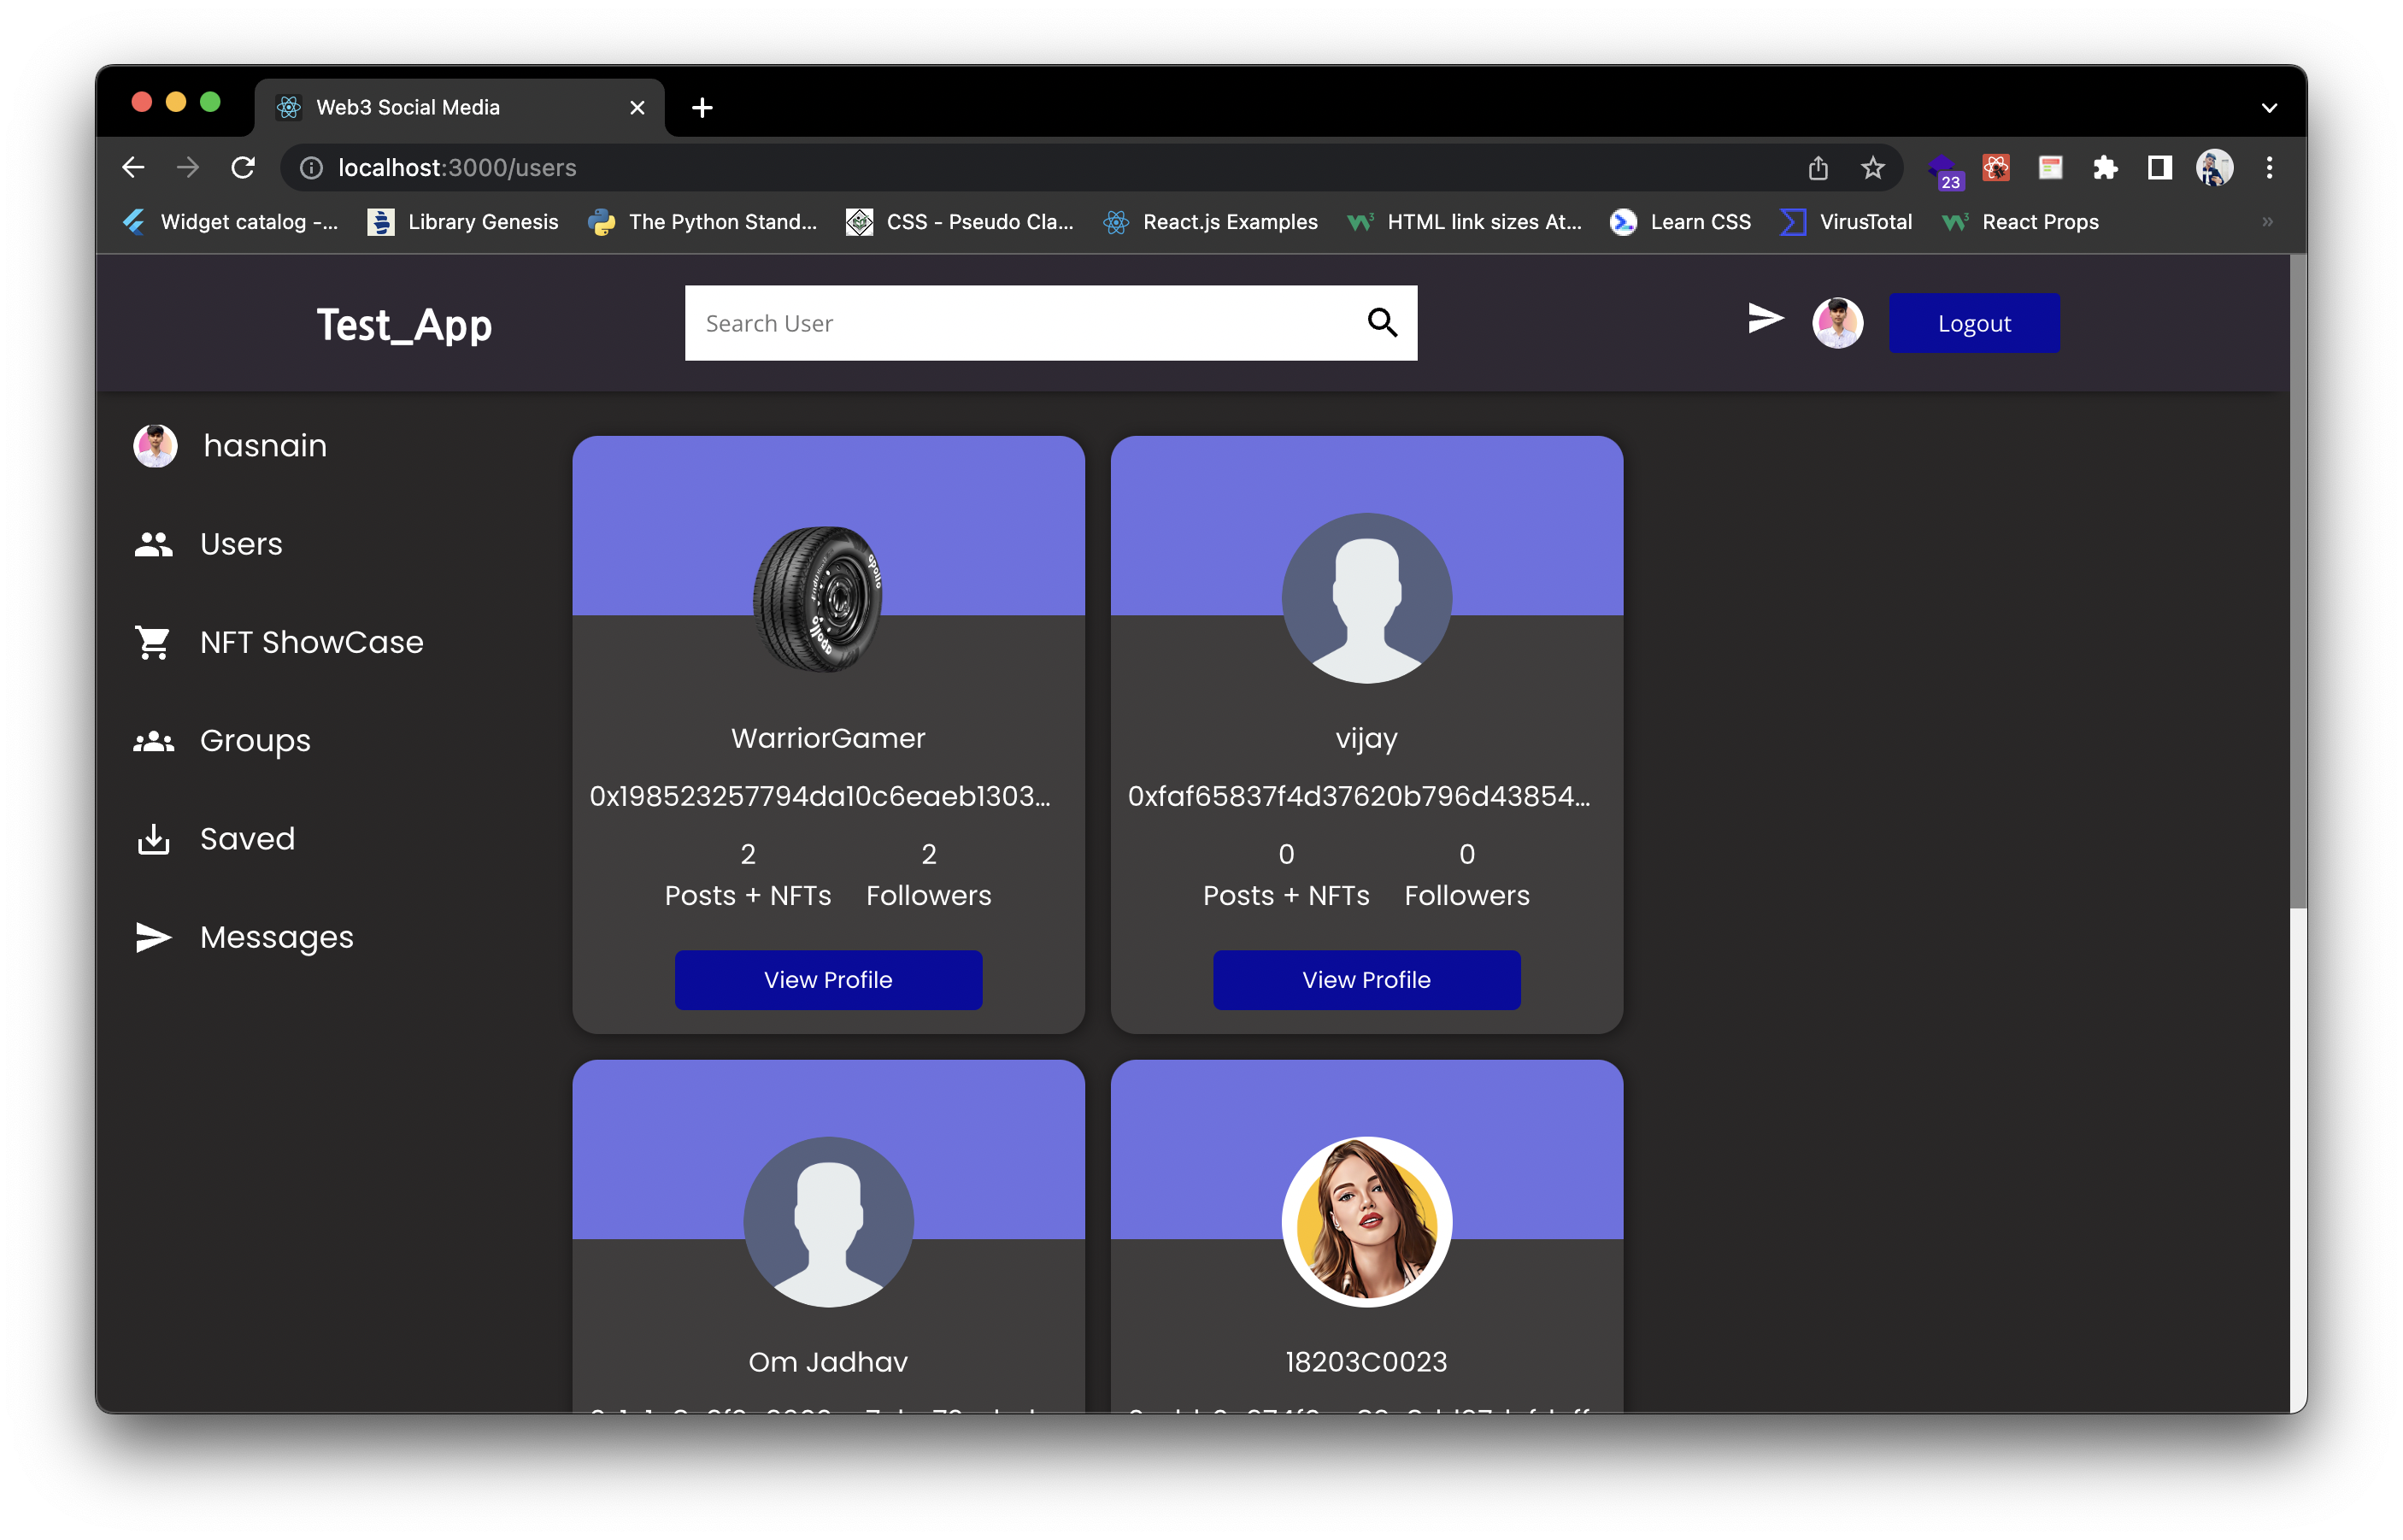Show hidden bookmarks overflow chevron

[x=2267, y=222]
